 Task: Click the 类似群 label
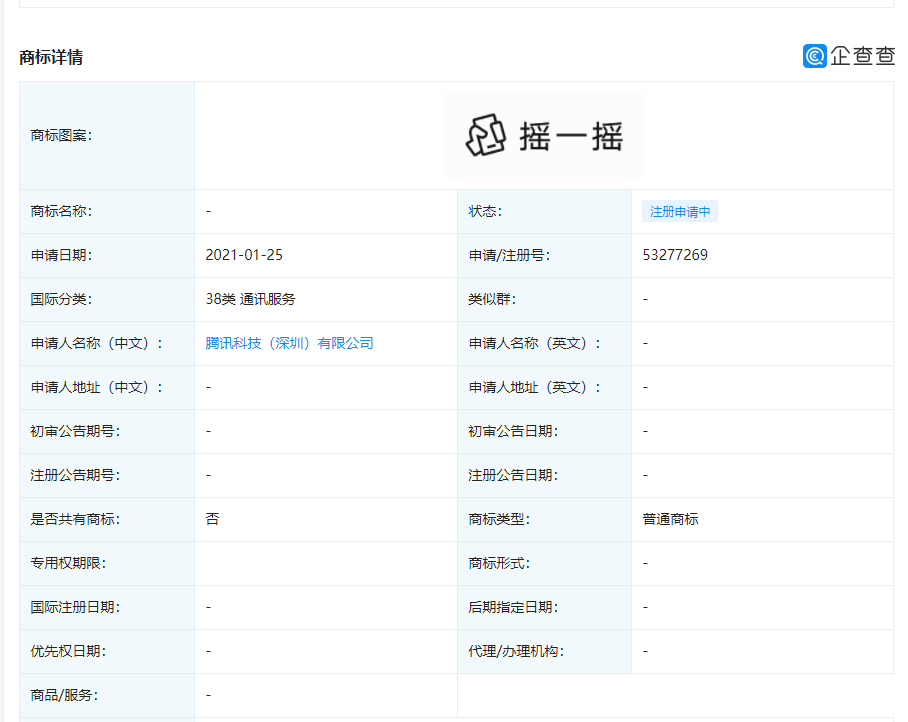492,299
